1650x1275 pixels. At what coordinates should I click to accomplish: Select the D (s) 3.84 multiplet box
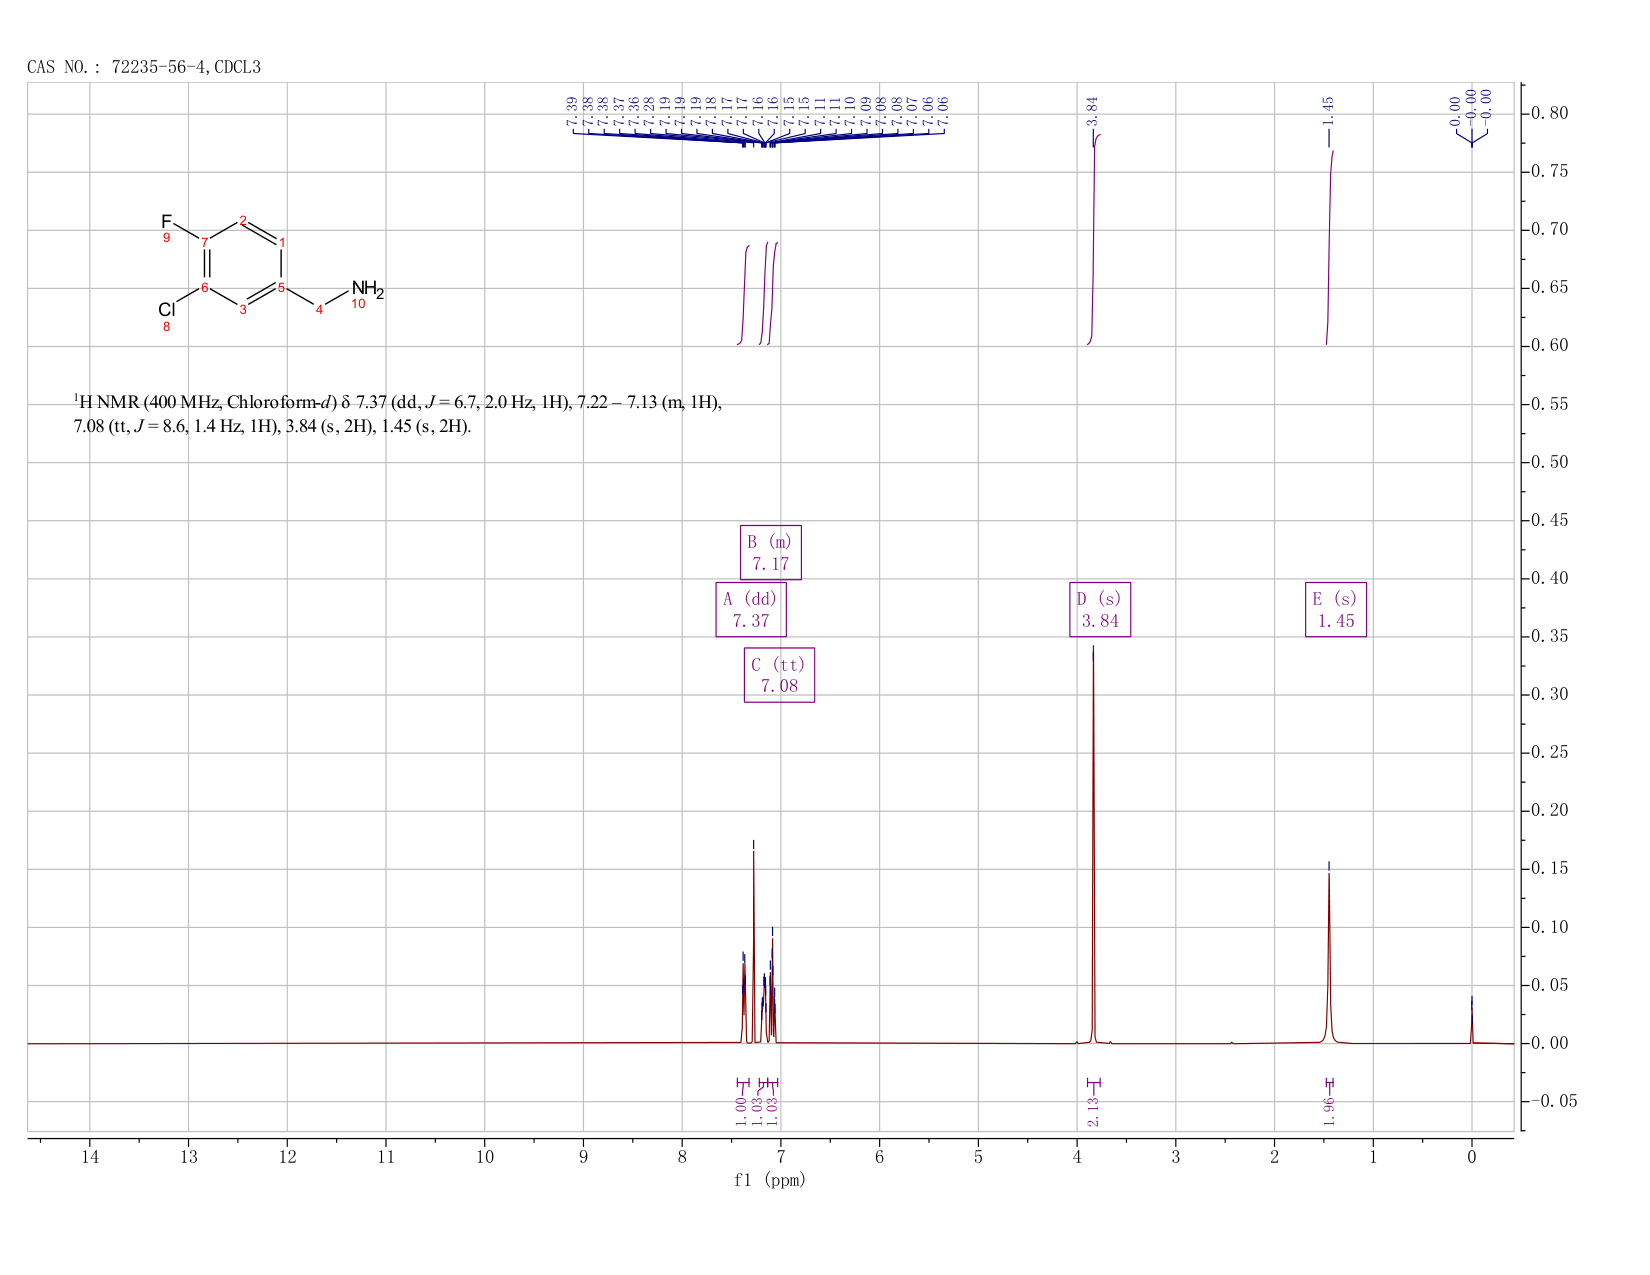(x=1100, y=610)
